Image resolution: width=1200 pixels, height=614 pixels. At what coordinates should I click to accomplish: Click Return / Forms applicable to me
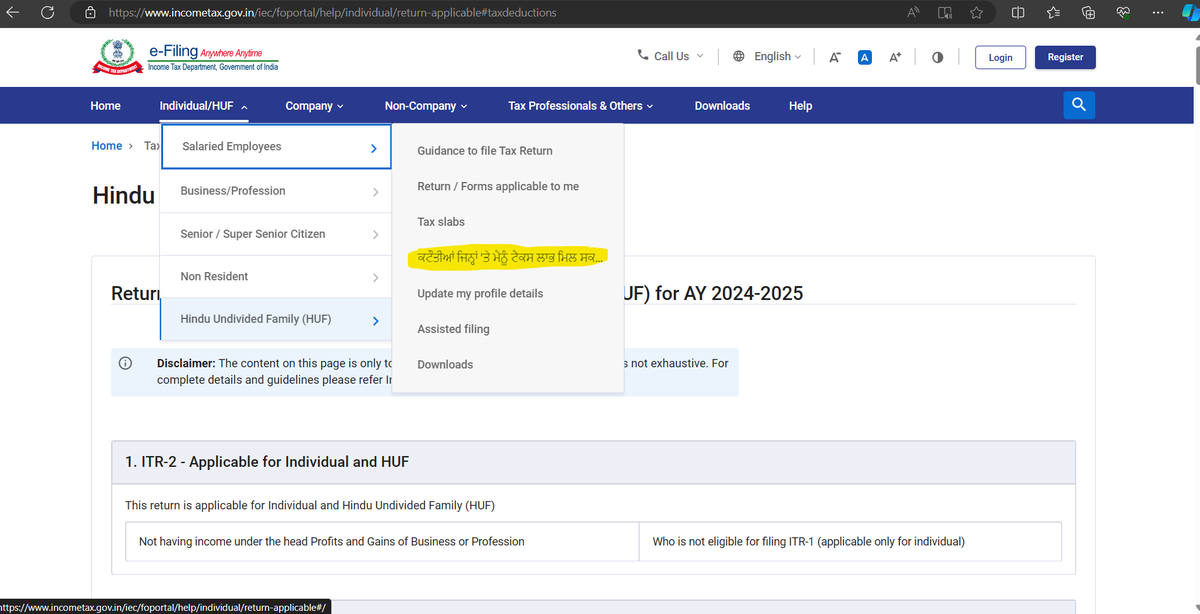tap(498, 186)
